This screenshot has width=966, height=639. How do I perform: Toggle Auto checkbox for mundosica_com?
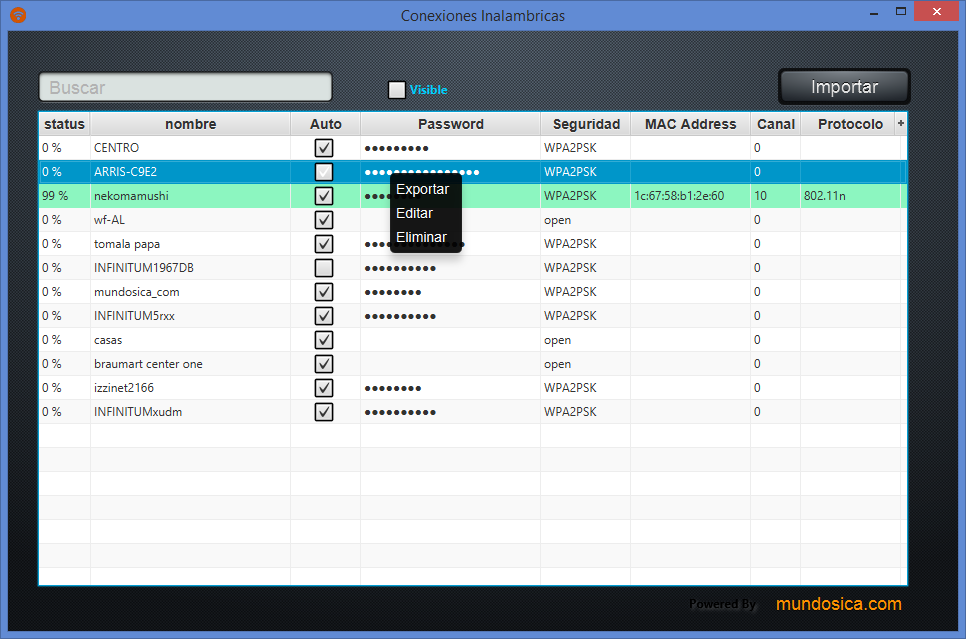[x=324, y=292]
